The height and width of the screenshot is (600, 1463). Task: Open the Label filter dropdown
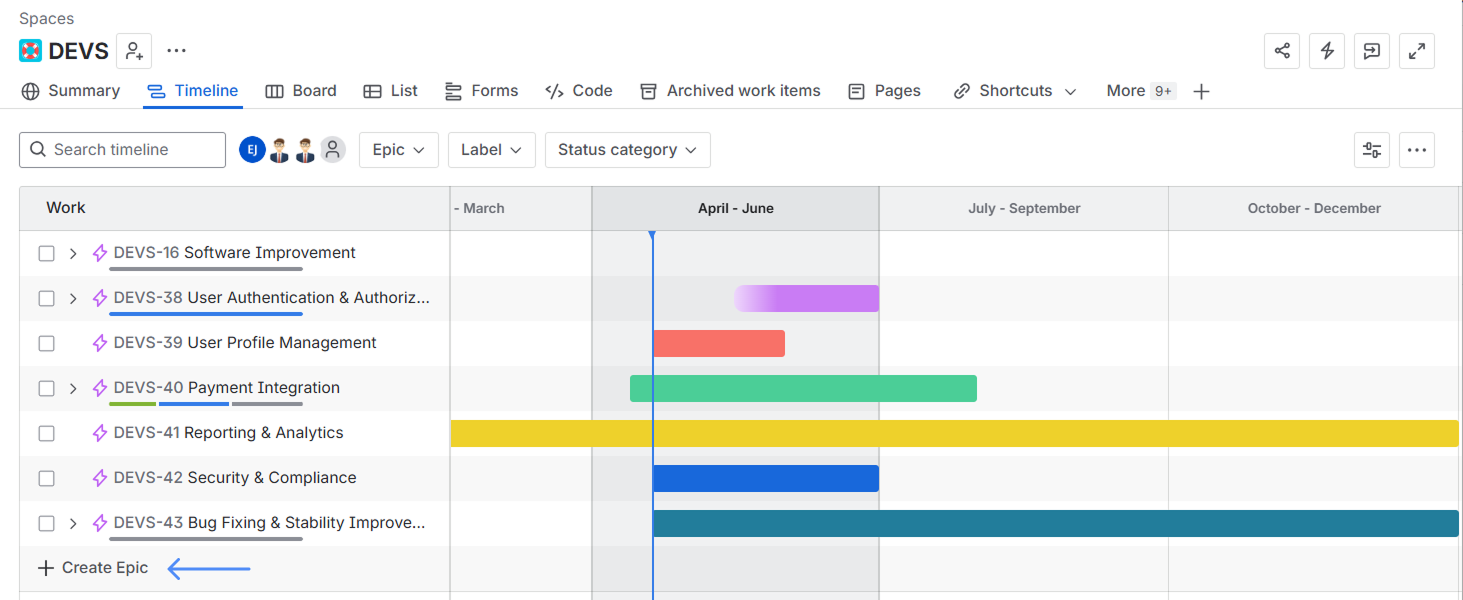pyautogui.click(x=491, y=150)
